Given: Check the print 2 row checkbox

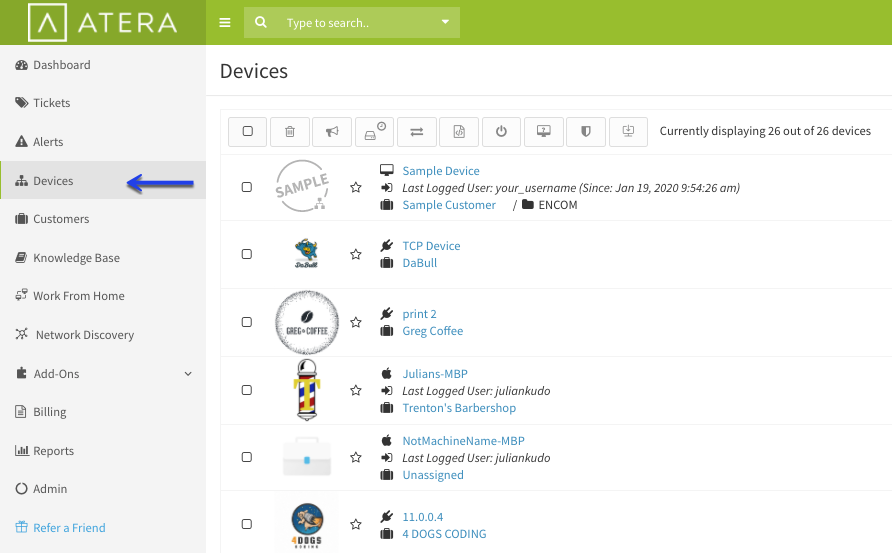Looking at the screenshot, I should click(x=247, y=322).
